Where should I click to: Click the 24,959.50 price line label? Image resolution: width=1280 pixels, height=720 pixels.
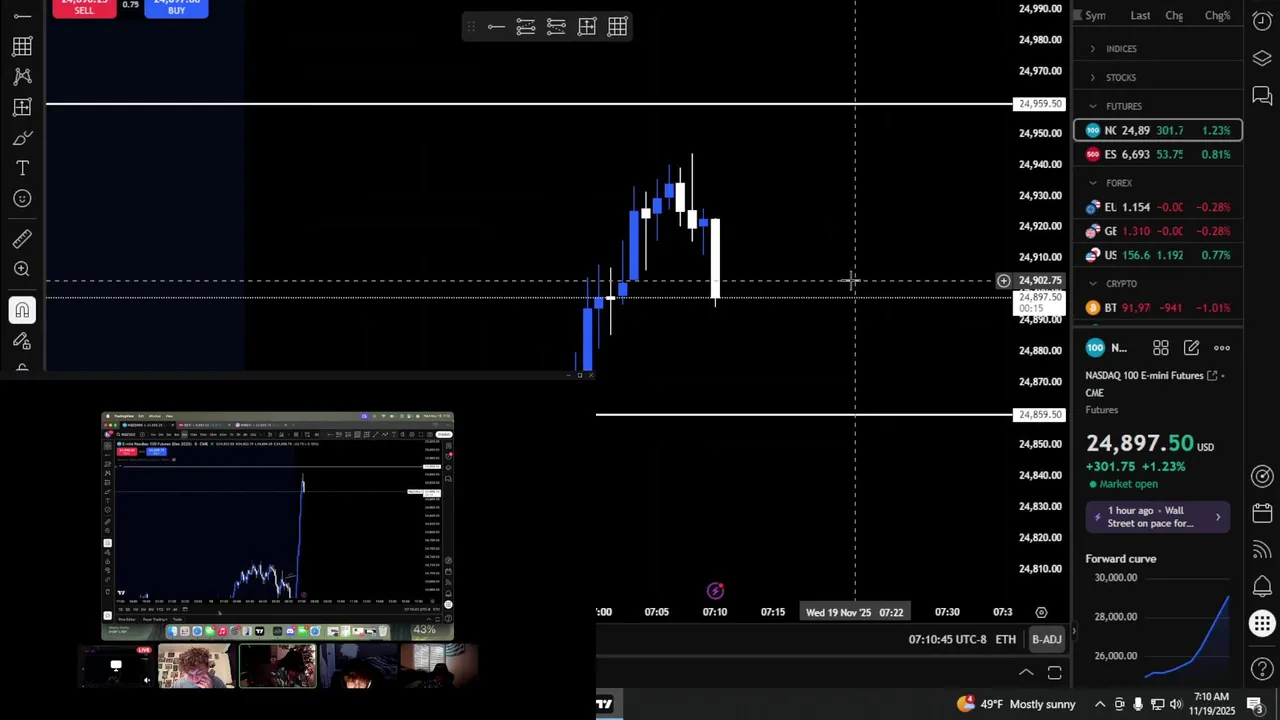coord(1040,104)
